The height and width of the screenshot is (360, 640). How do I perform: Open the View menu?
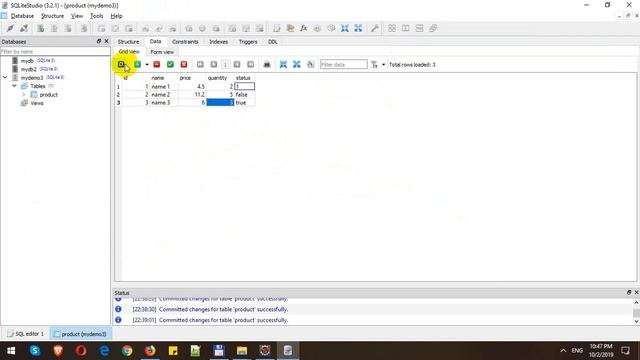point(77,16)
